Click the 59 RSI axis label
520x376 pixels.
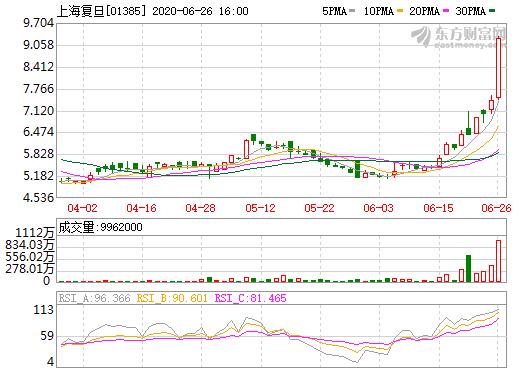tap(47, 336)
